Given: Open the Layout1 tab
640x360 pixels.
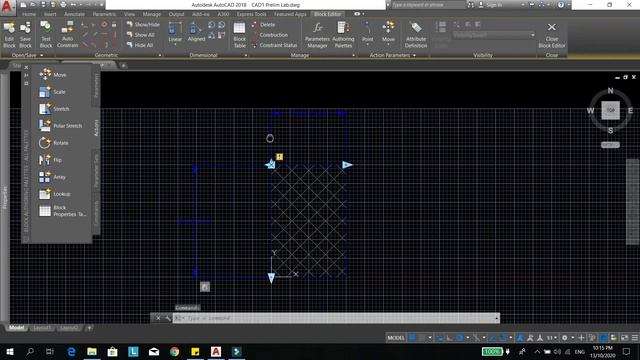Looking at the screenshot, I should 42,328.
